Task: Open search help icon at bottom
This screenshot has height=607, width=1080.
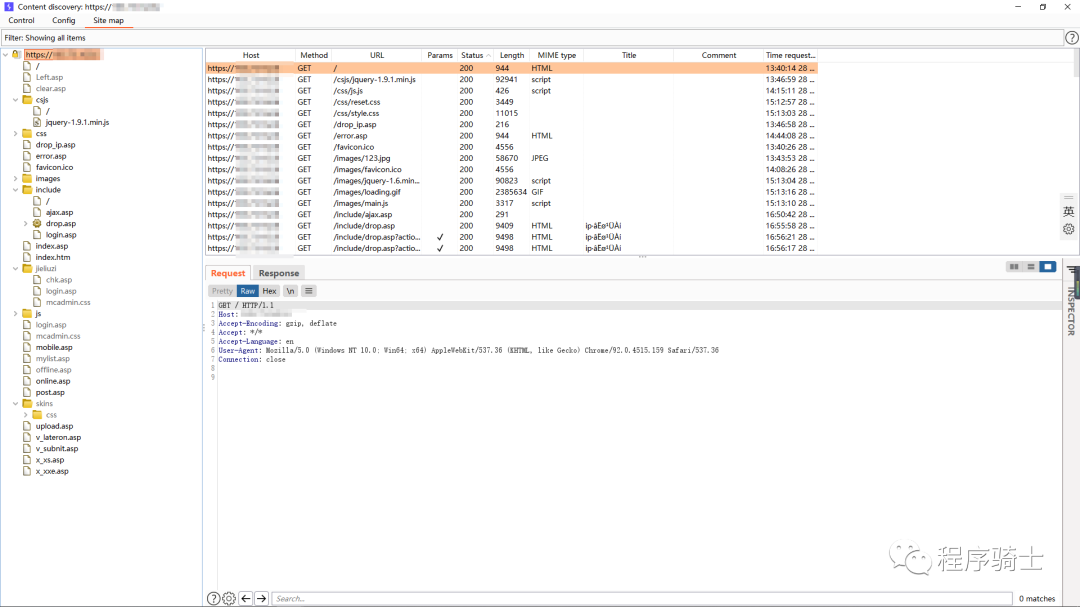Action: 213,598
